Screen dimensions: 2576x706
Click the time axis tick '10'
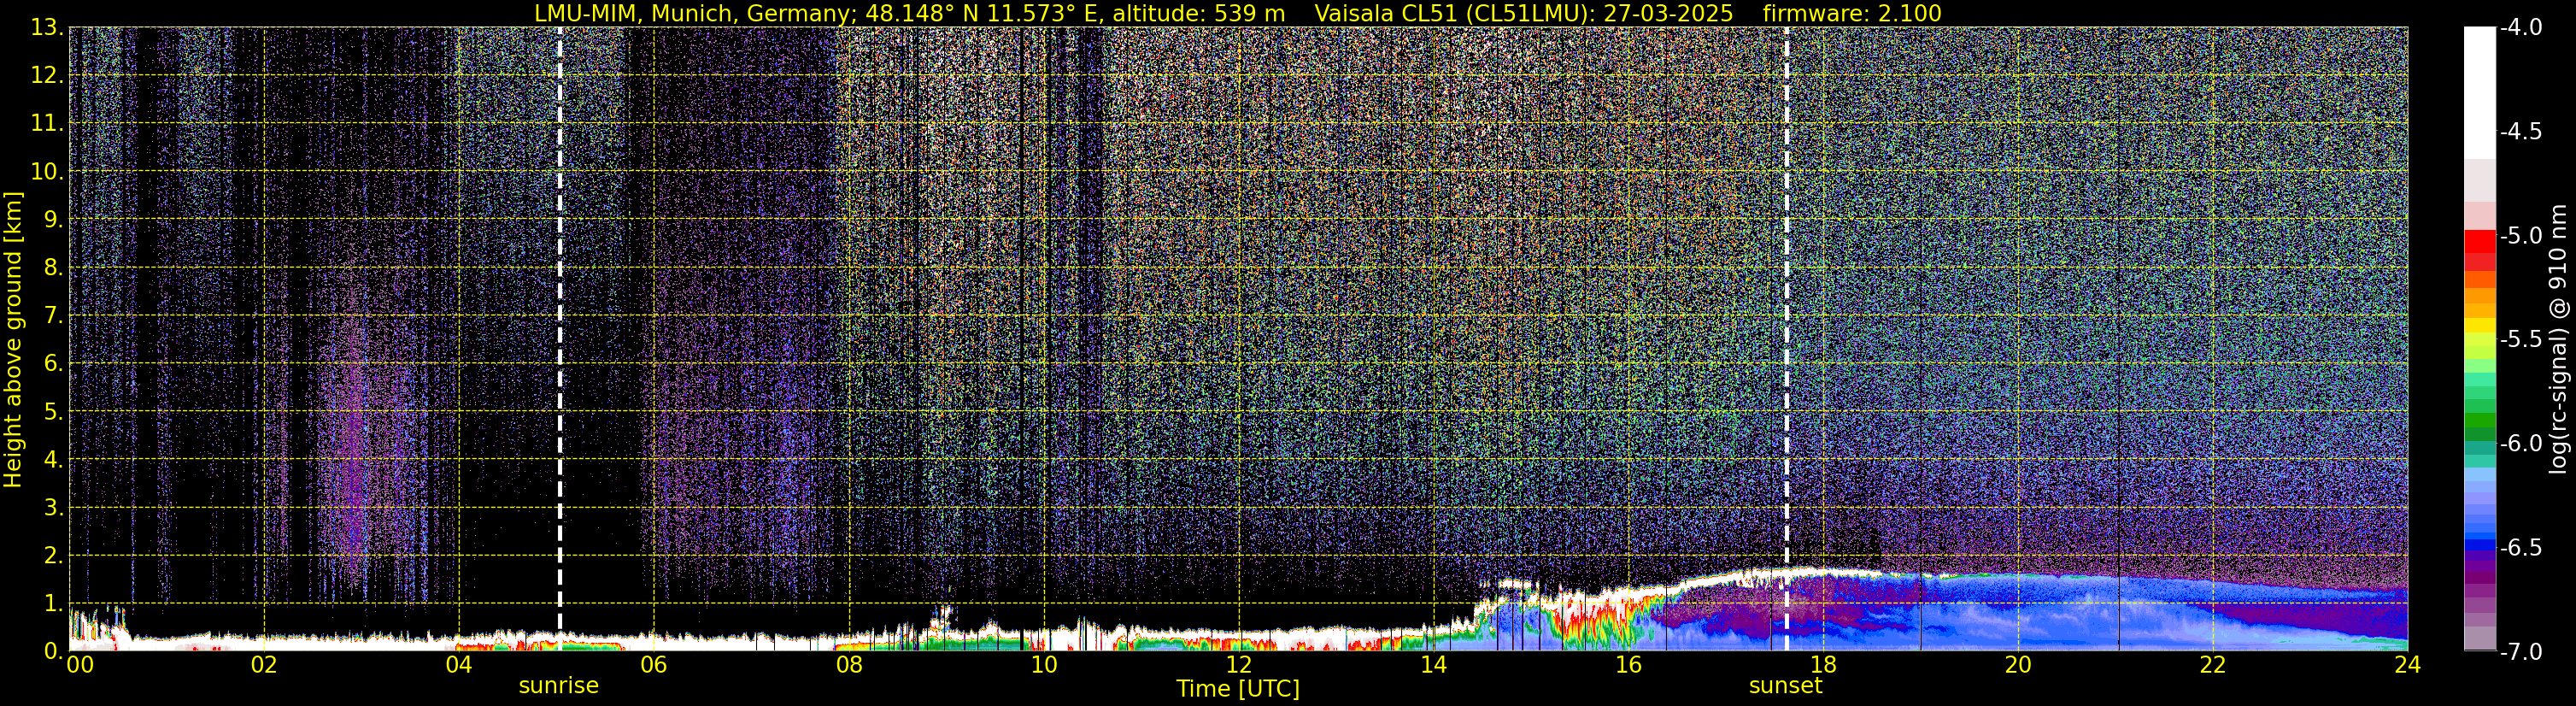[1043, 664]
